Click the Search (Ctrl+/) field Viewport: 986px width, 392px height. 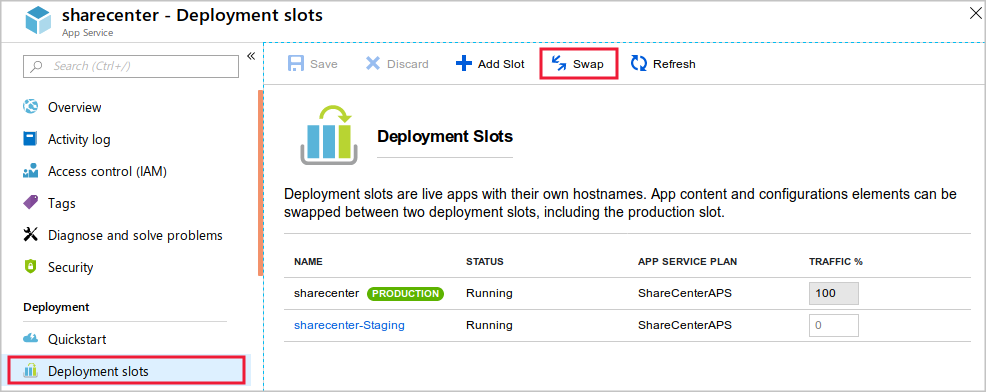[131, 66]
